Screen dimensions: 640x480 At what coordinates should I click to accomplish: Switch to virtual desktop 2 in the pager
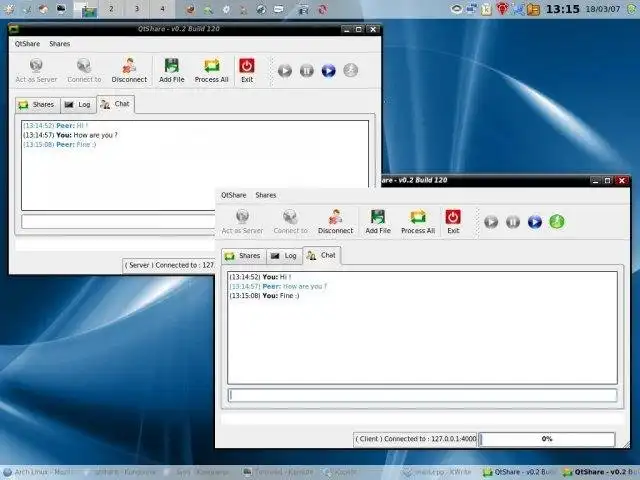[x=111, y=9]
